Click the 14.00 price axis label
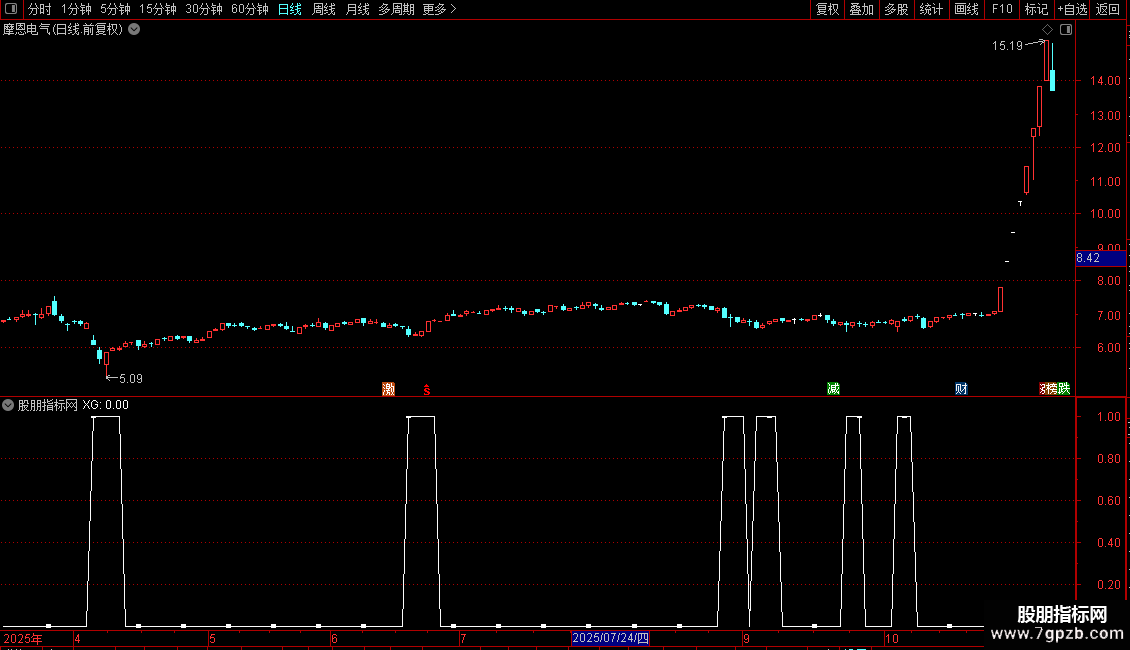The height and width of the screenshot is (650, 1130). click(1105, 81)
